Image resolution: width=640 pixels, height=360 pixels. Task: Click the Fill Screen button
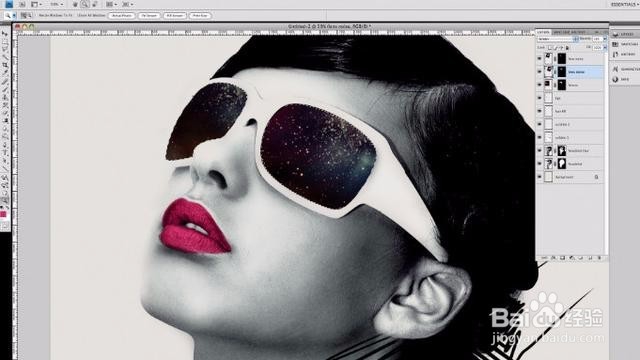pos(175,16)
